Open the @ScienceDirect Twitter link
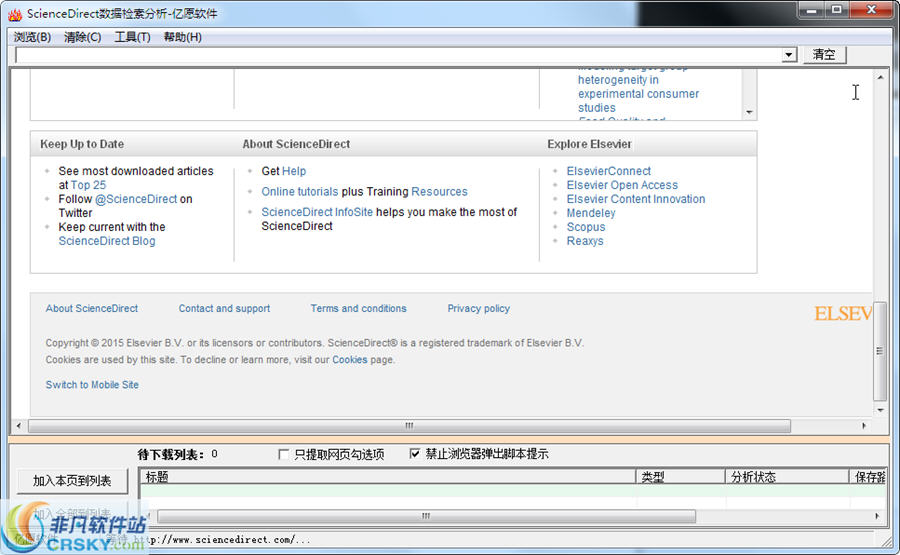 pos(136,199)
